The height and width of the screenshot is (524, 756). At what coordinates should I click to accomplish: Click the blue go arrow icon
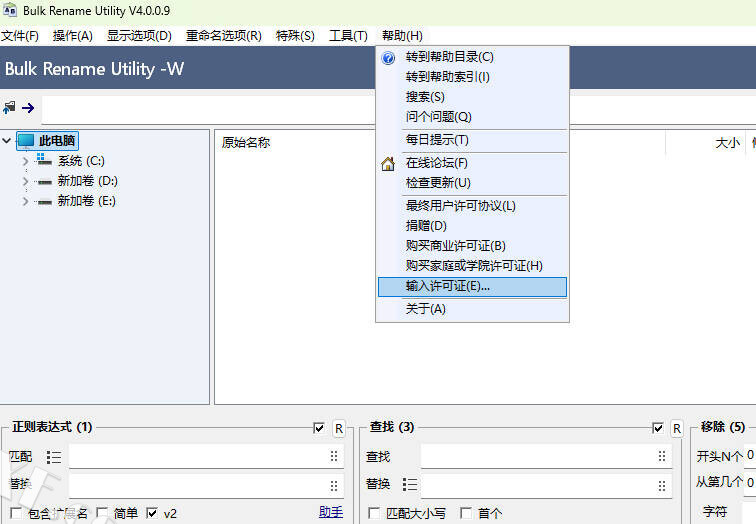pyautogui.click(x=28, y=107)
